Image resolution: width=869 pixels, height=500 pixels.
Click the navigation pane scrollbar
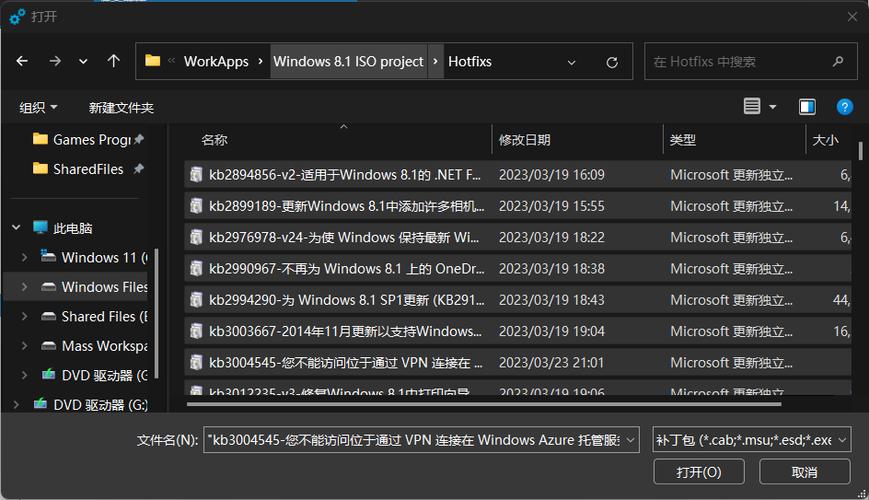pos(157,313)
